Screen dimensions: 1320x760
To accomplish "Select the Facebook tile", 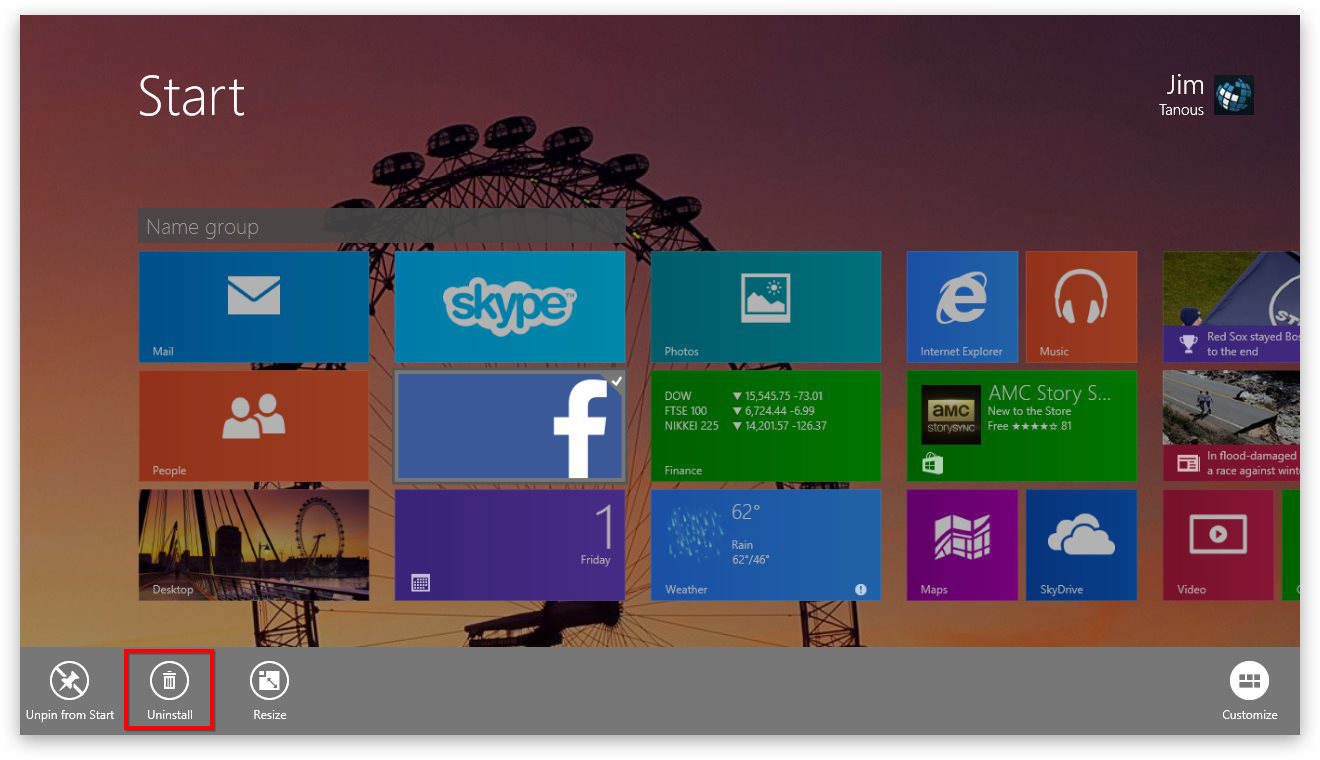I will (510, 426).
